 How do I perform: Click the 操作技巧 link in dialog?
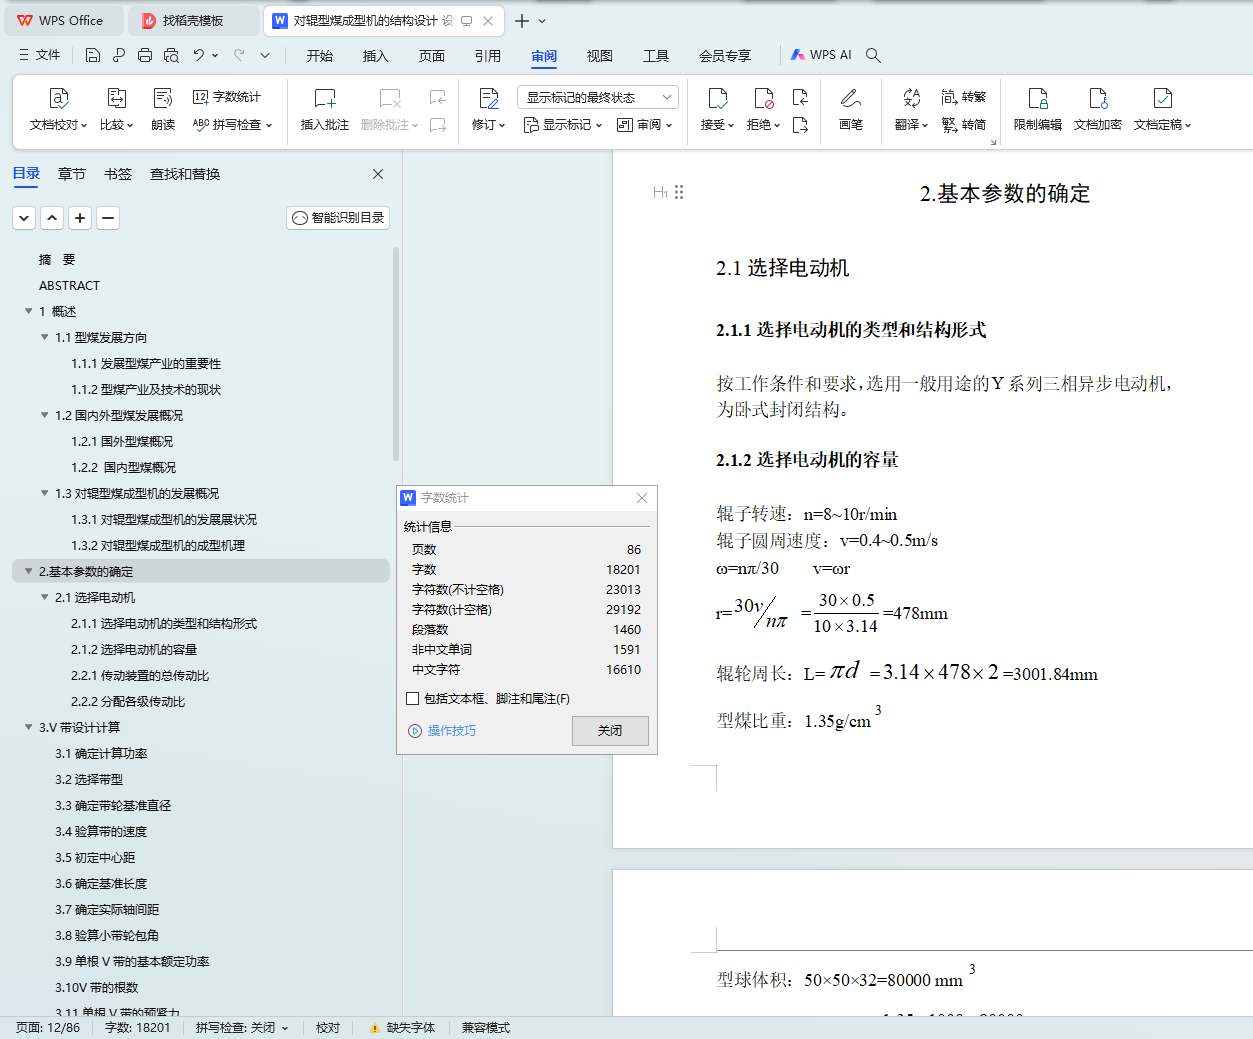coord(442,731)
